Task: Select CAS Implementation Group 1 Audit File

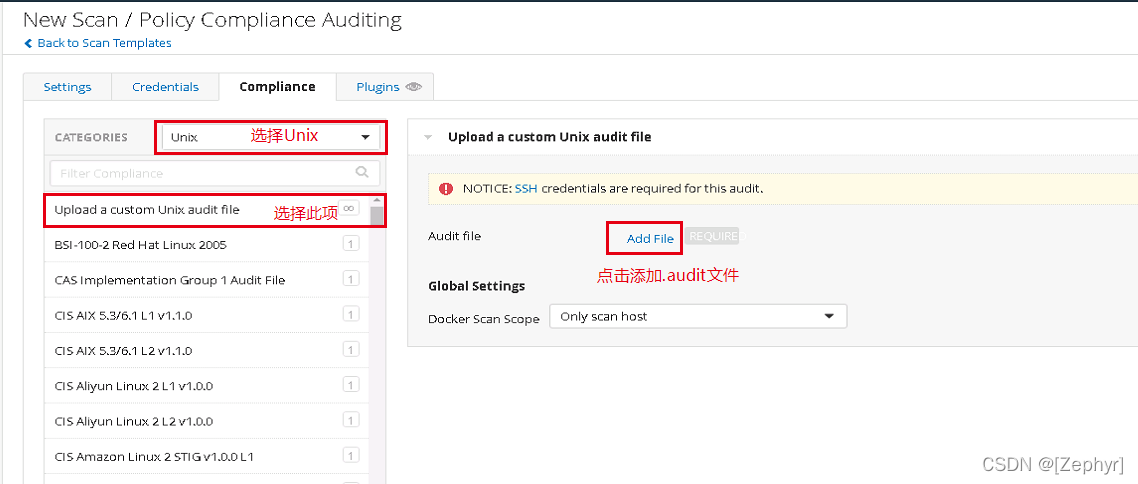Action: [x=170, y=280]
